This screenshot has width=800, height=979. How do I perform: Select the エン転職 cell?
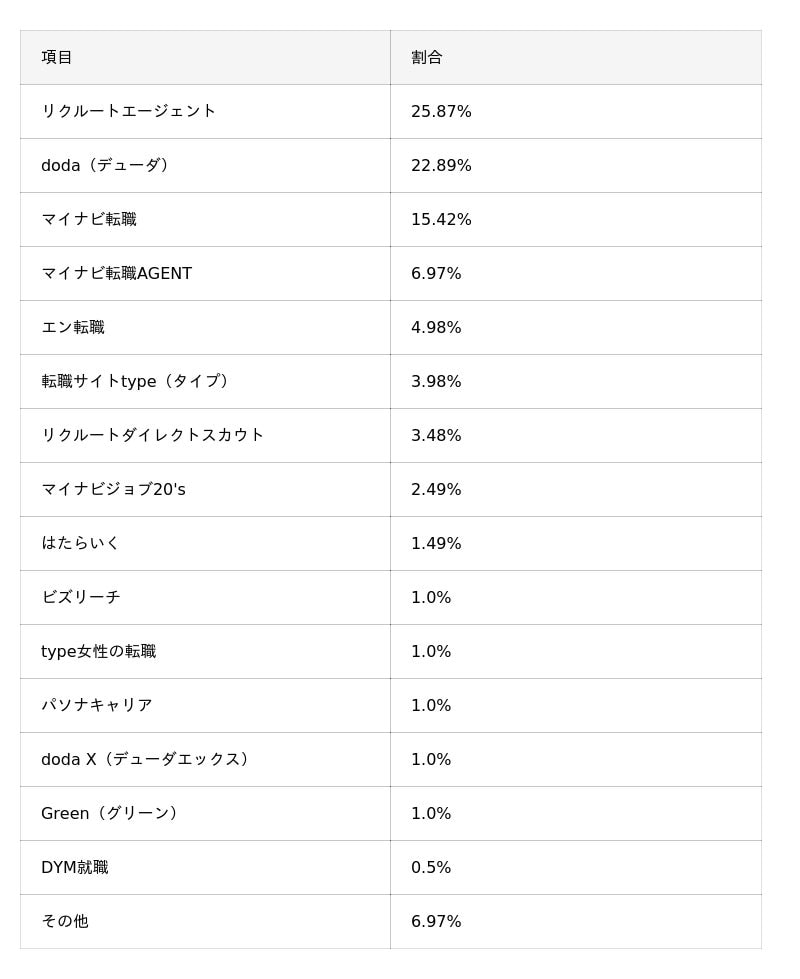73,327
